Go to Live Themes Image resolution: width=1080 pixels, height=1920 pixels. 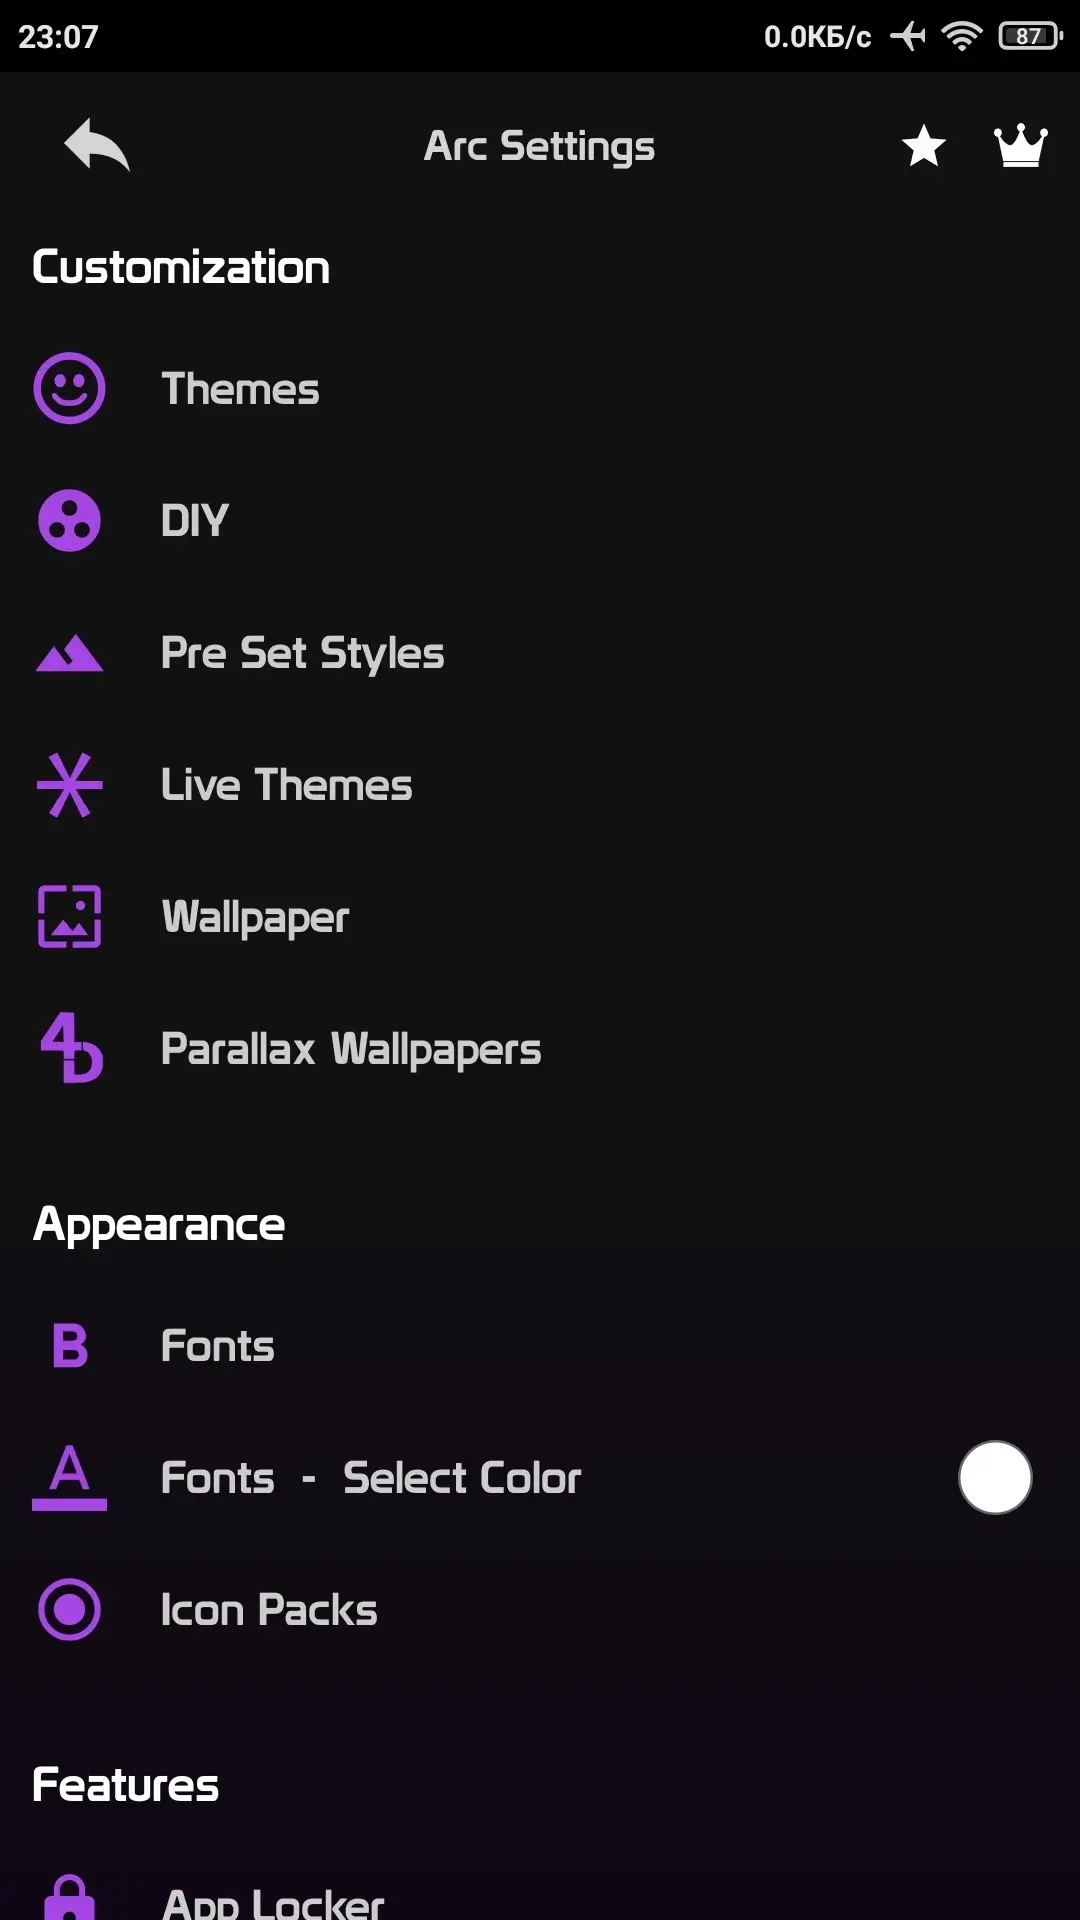click(286, 785)
